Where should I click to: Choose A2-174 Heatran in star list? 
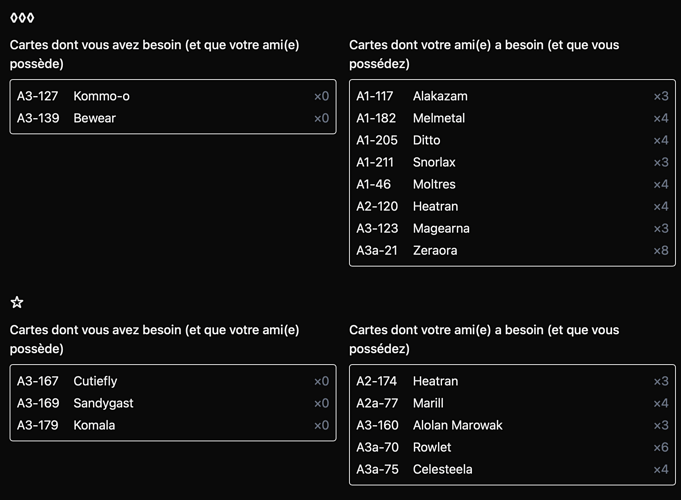[512, 381]
